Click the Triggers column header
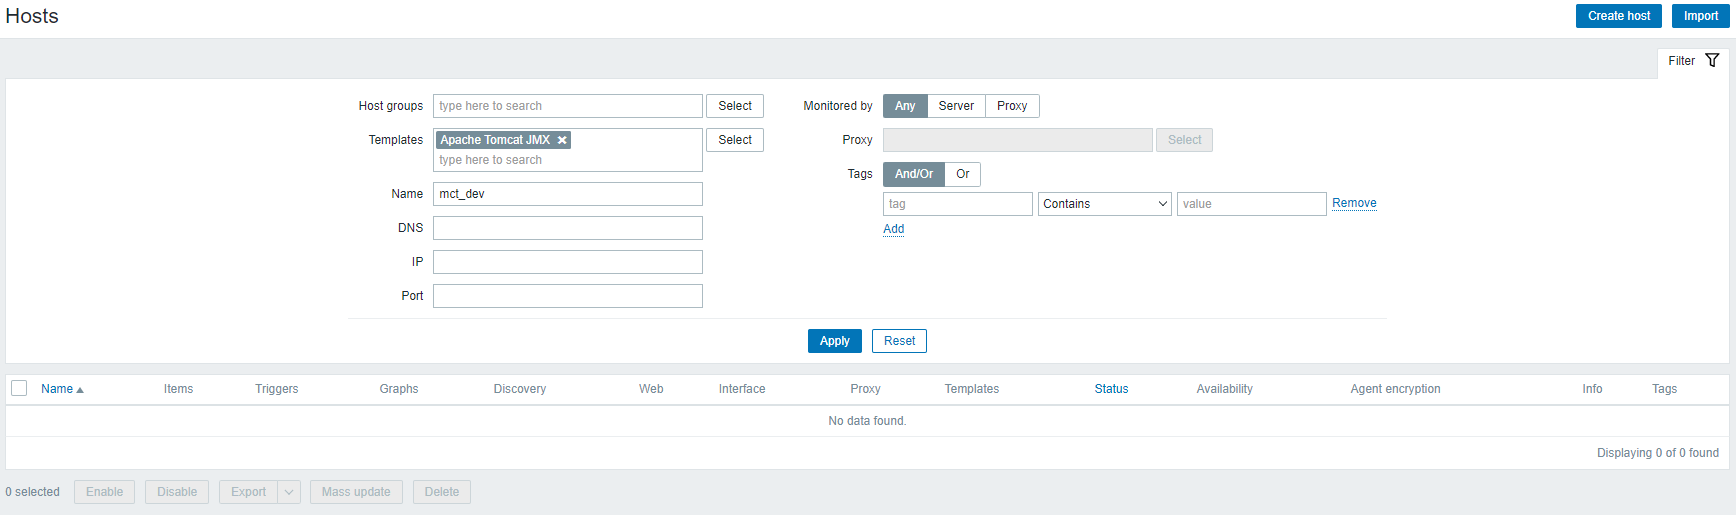Image resolution: width=1736 pixels, height=515 pixels. tap(277, 389)
